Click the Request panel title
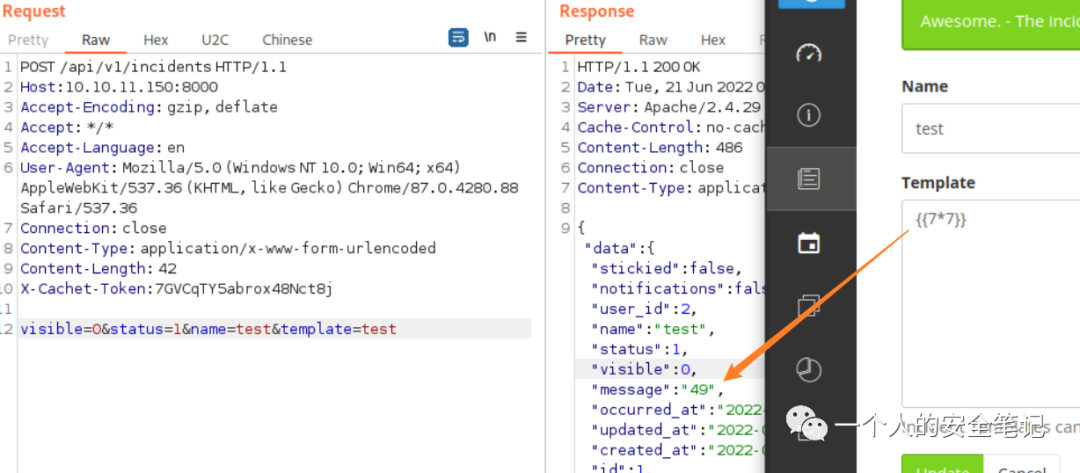The width and height of the screenshot is (1080, 473). pyautogui.click(x=34, y=11)
